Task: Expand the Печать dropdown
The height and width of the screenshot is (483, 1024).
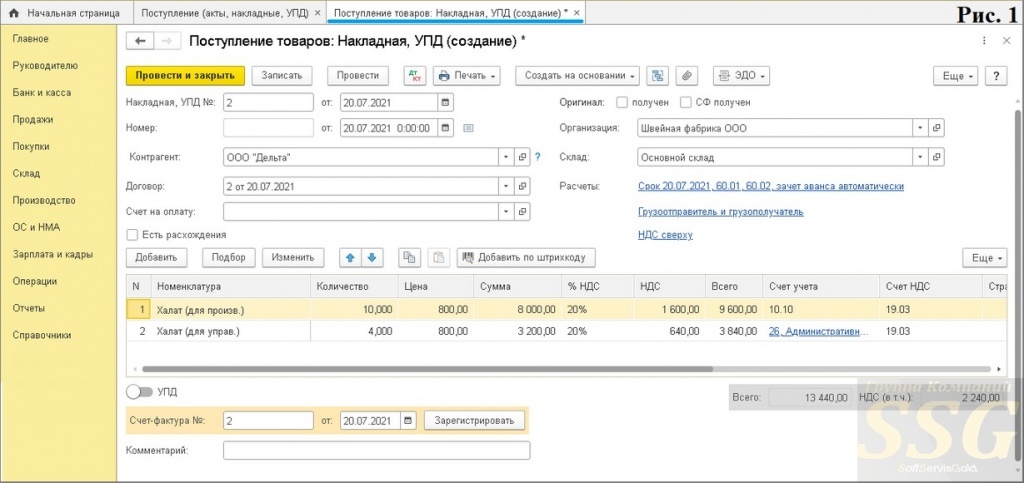Action: [x=467, y=76]
